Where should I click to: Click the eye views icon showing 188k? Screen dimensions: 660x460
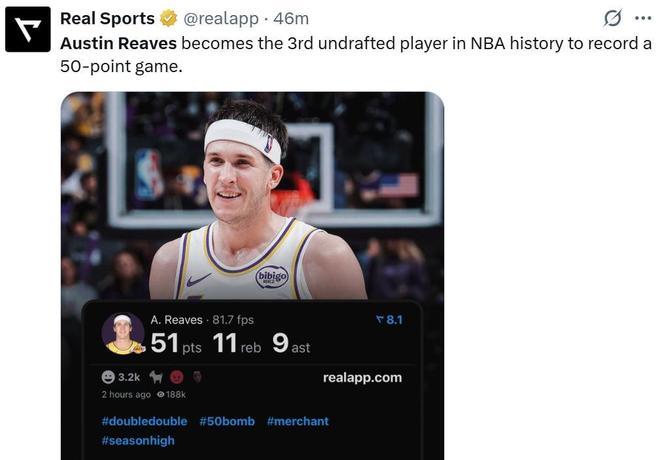coord(160,394)
